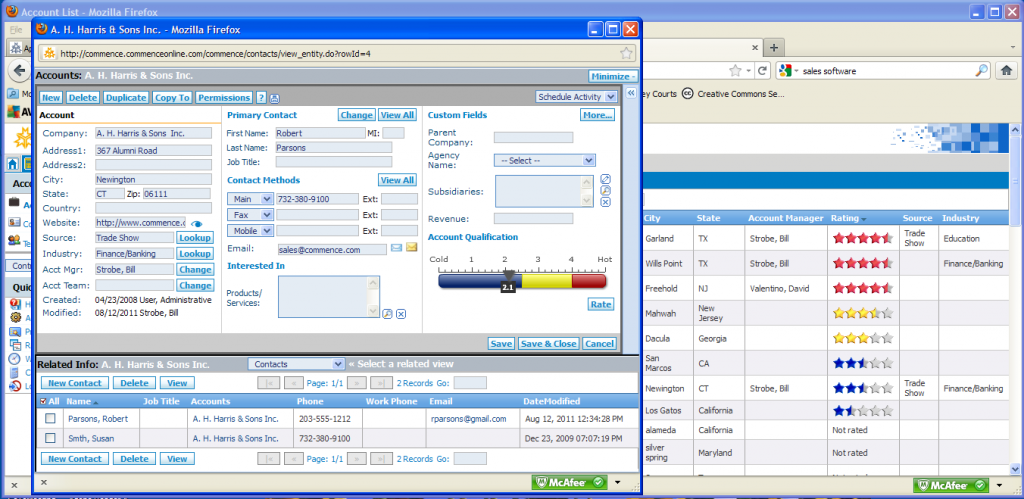Bookmark the A. H. Harris page with the star

coord(626,54)
